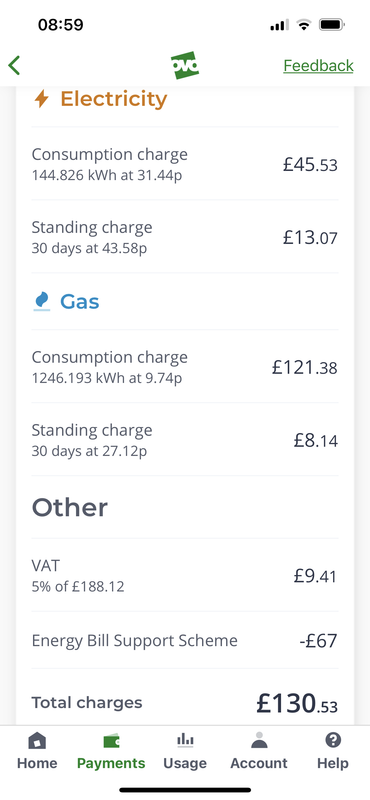Open the Usage tab

point(185,751)
